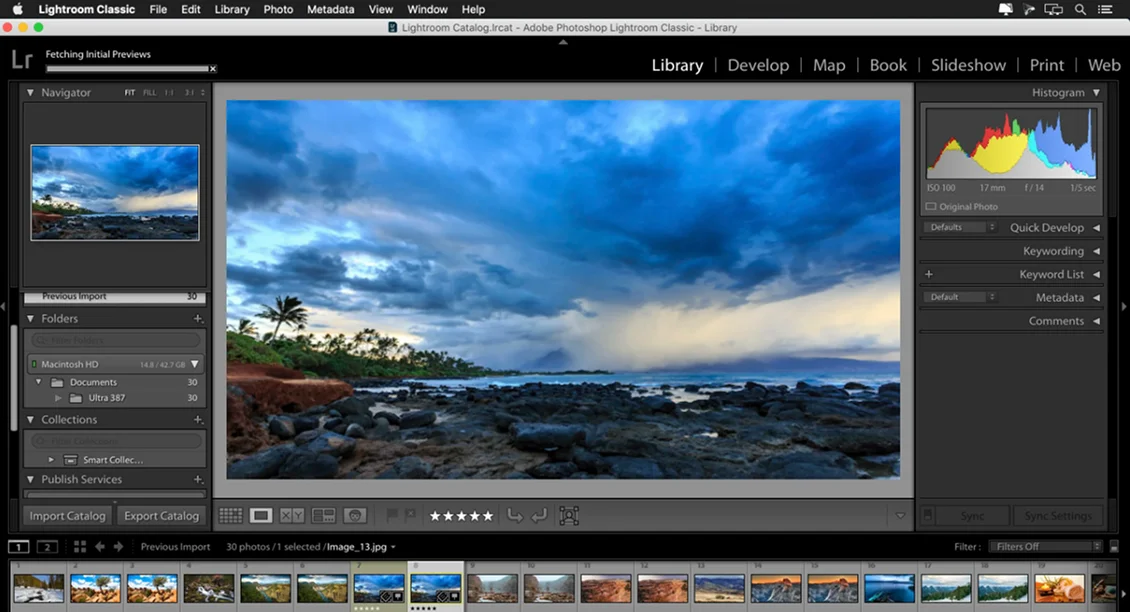Set the Pick flag on photo
This screenshot has height=612, width=1130.
coord(392,516)
